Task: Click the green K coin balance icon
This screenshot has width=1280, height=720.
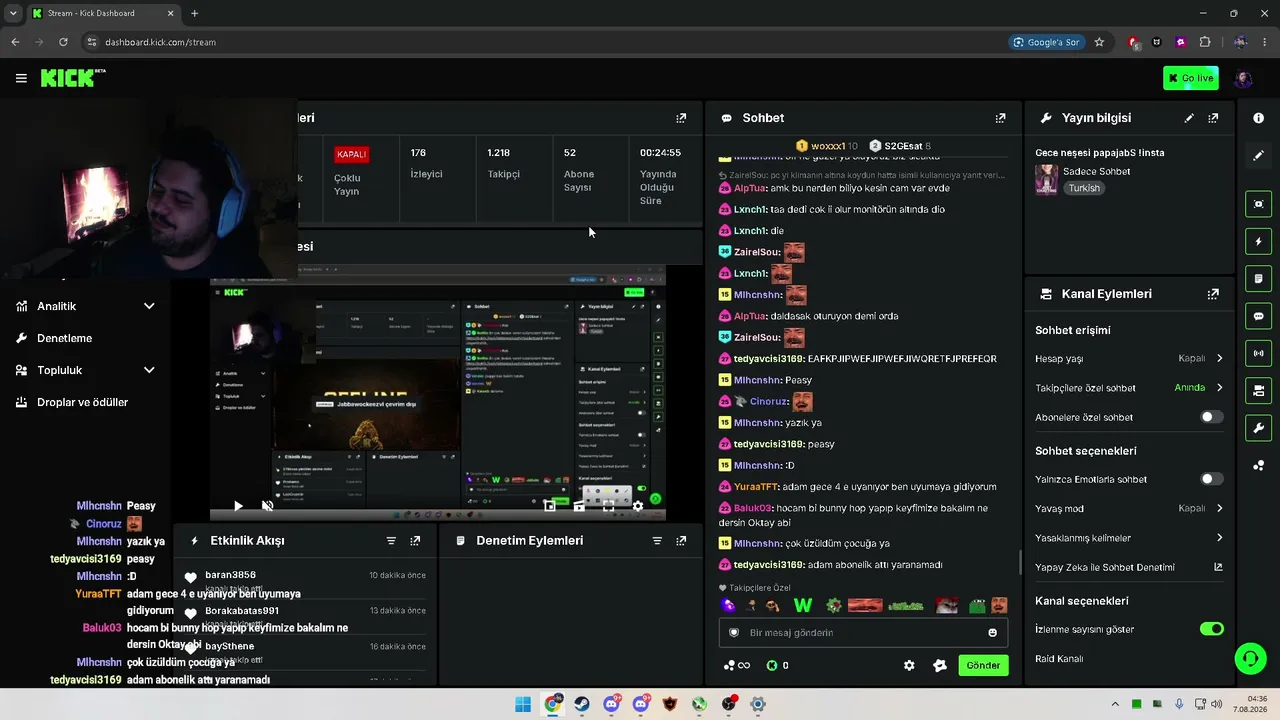Action: [772, 665]
